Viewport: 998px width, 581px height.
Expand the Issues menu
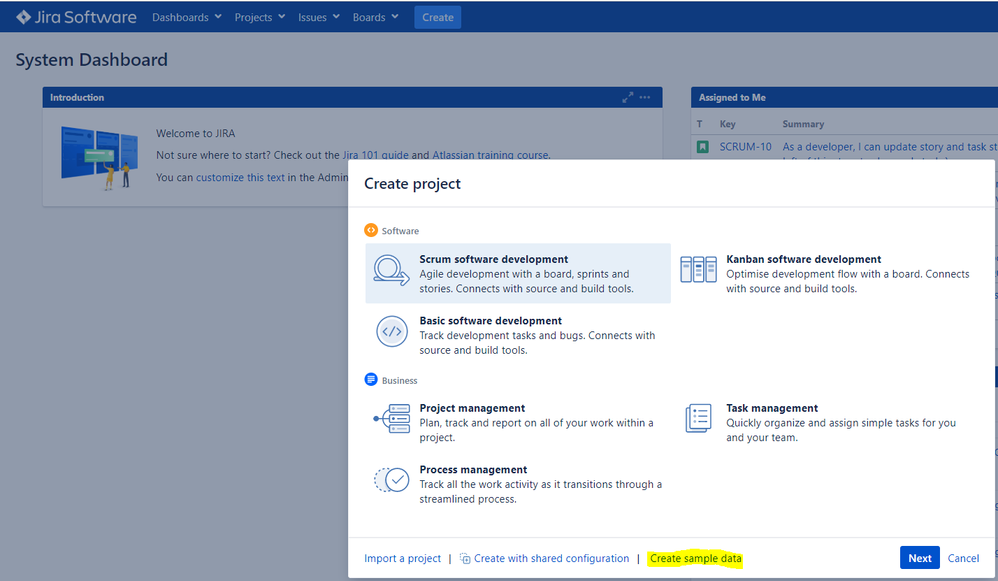319,17
